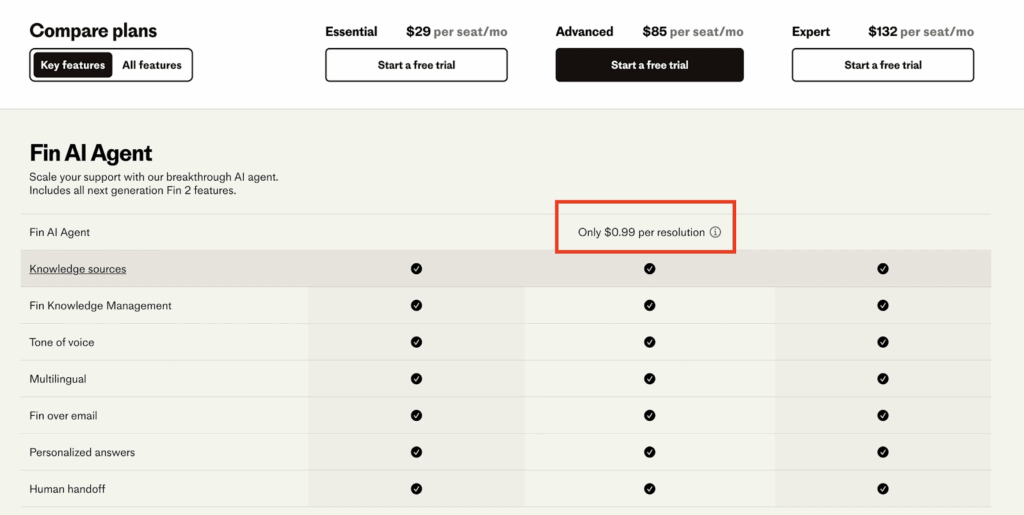The image size is (1024, 515).
Task: Switch to Key features view
Action: click(x=72, y=65)
